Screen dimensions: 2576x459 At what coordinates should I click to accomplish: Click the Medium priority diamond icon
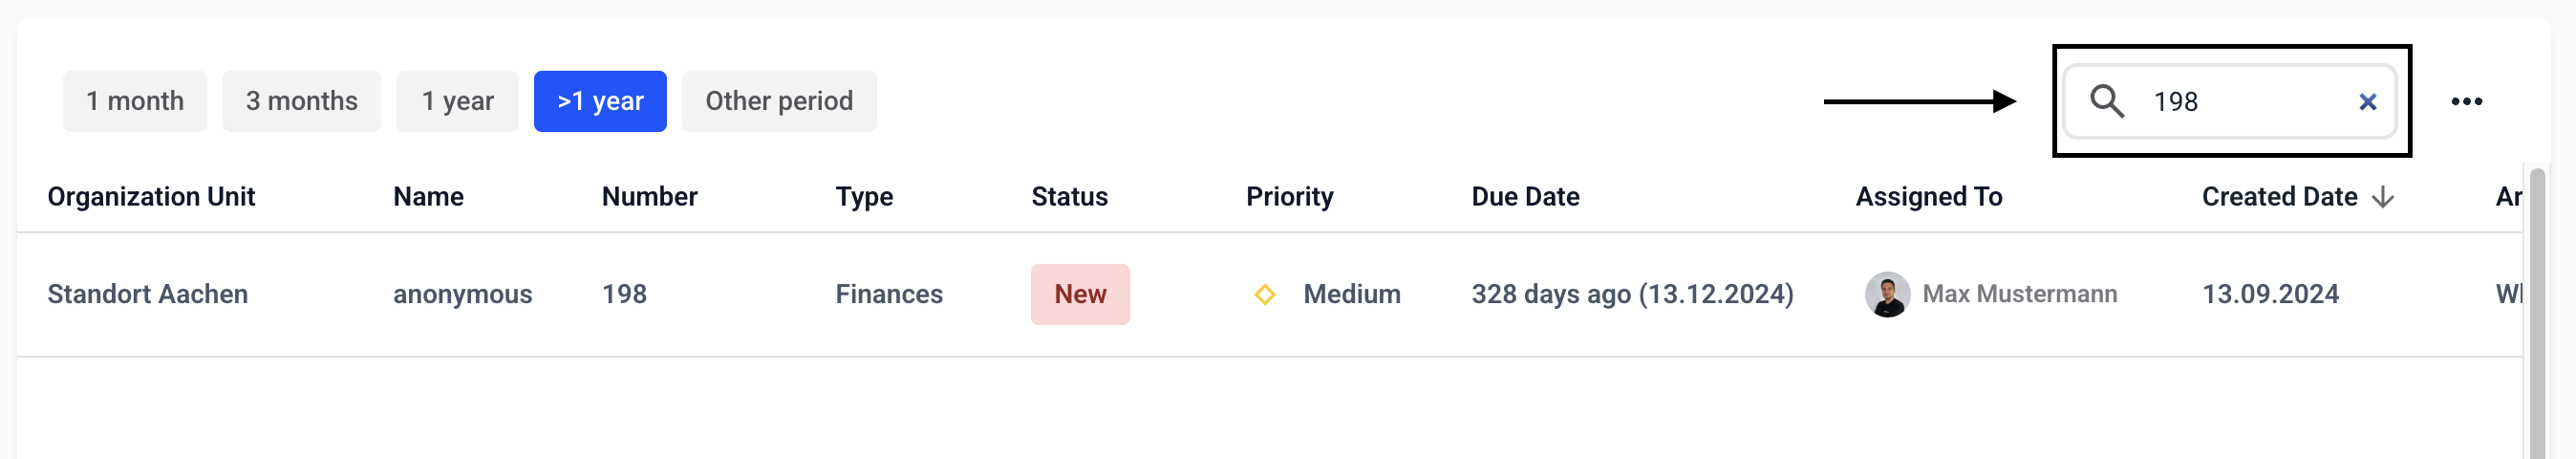click(1264, 294)
